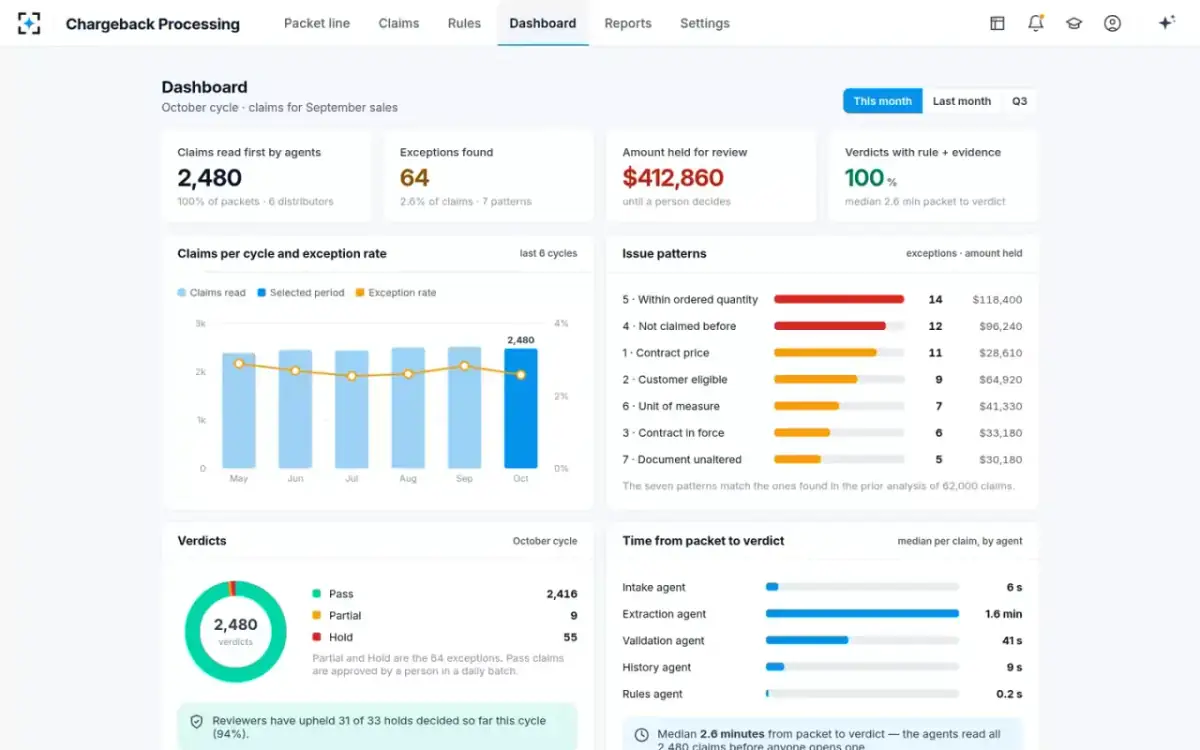Open the user profile icon

pos(1112,23)
